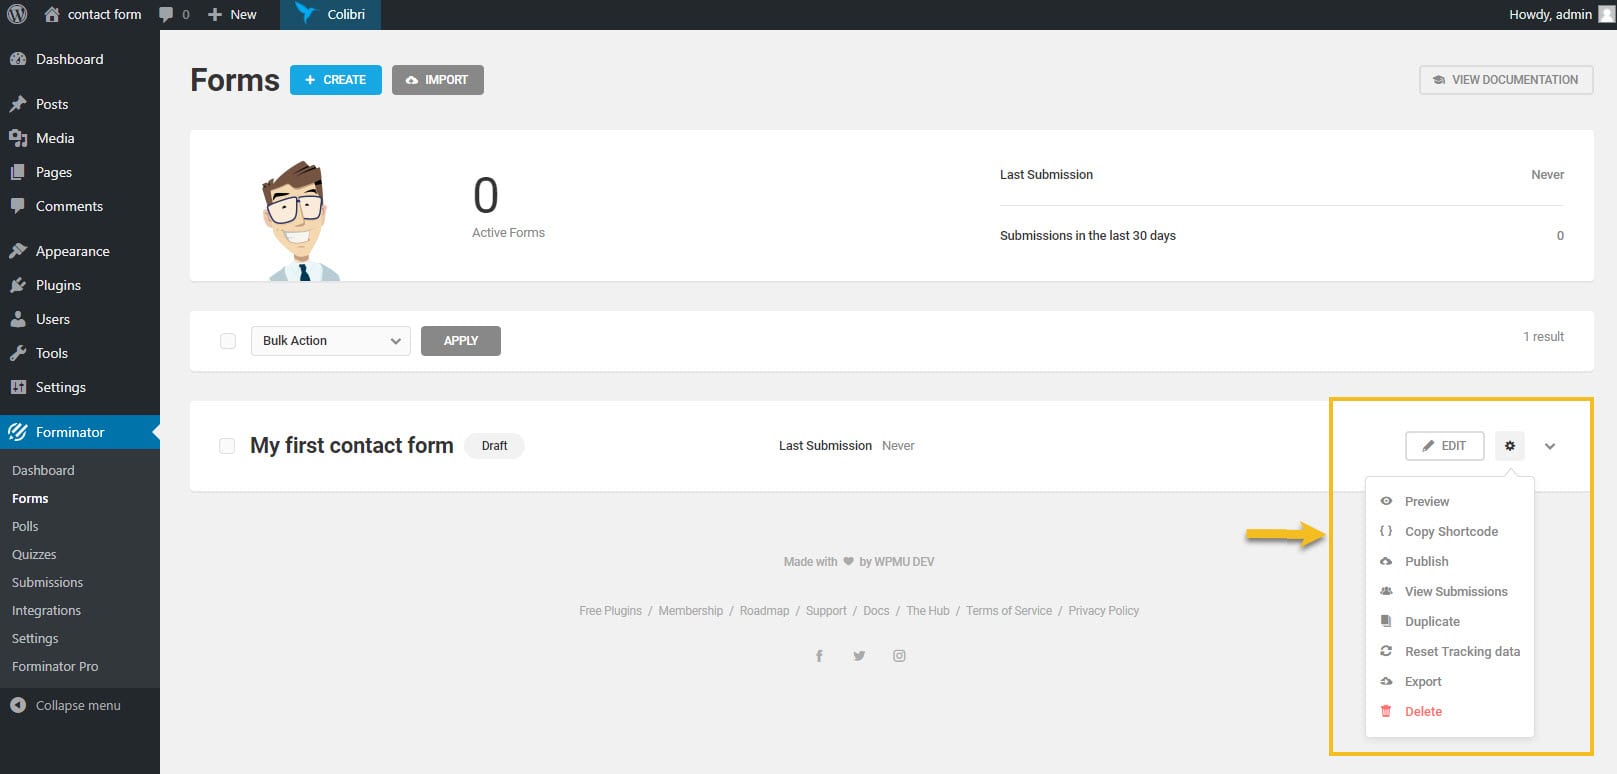Open the Docs footer link
This screenshot has height=774, width=1617.
tap(876, 611)
